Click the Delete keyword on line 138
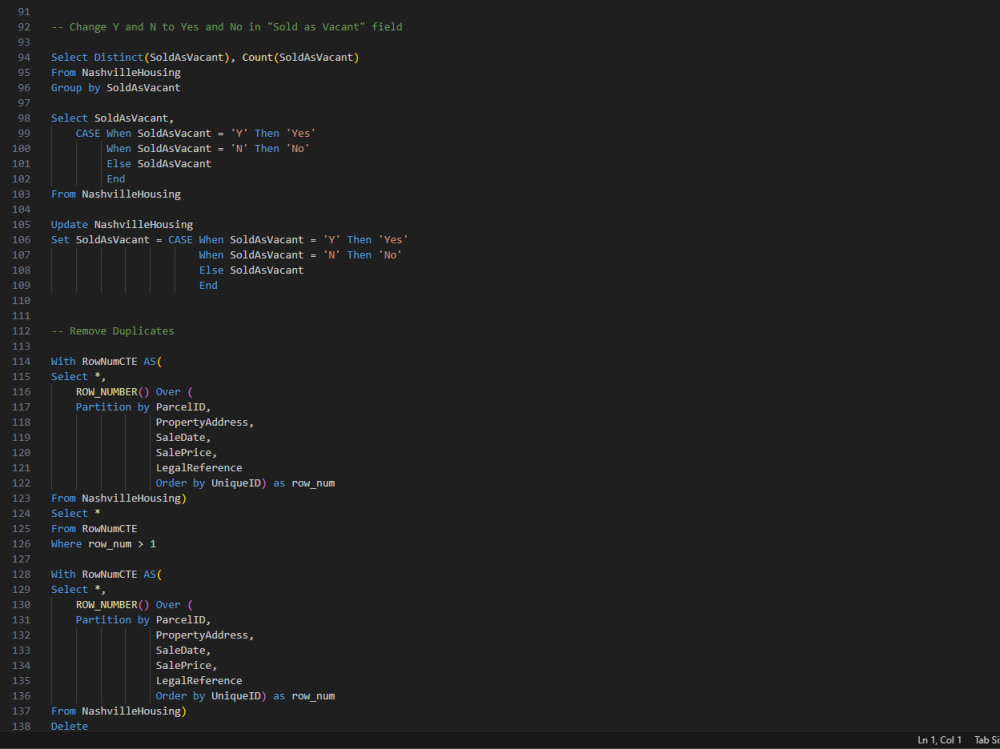 70,726
